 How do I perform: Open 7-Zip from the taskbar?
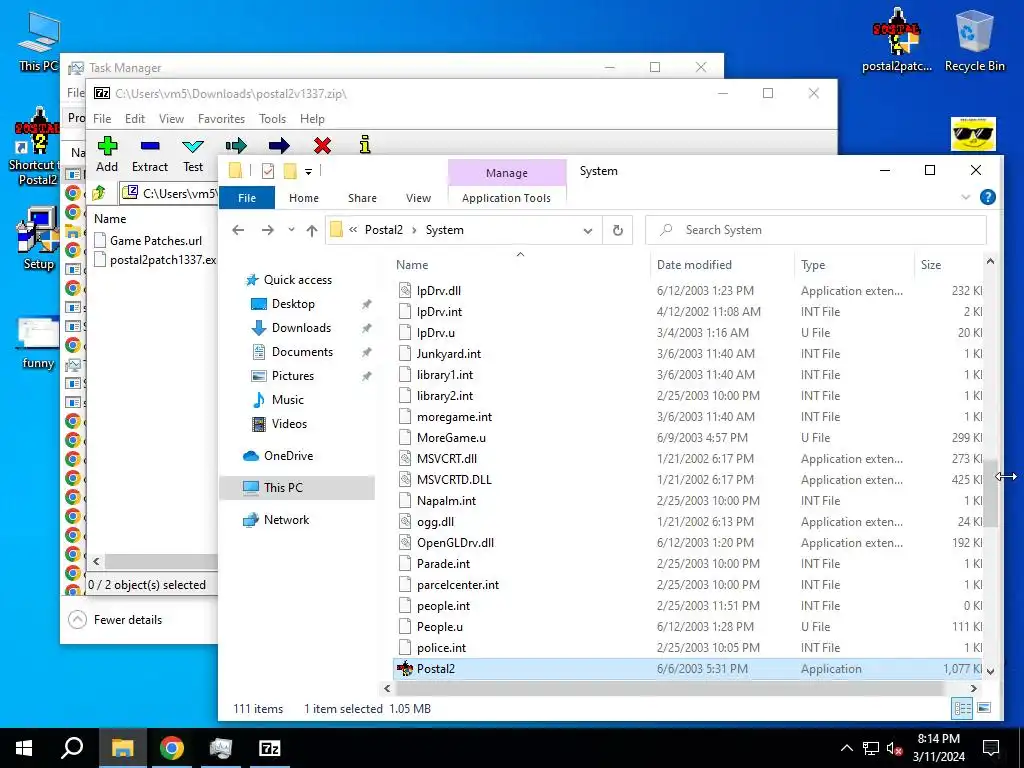pos(270,748)
